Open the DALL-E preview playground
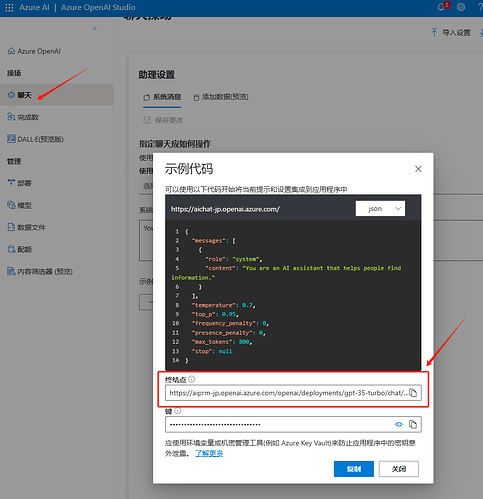This screenshot has height=499, width=483. (35, 139)
